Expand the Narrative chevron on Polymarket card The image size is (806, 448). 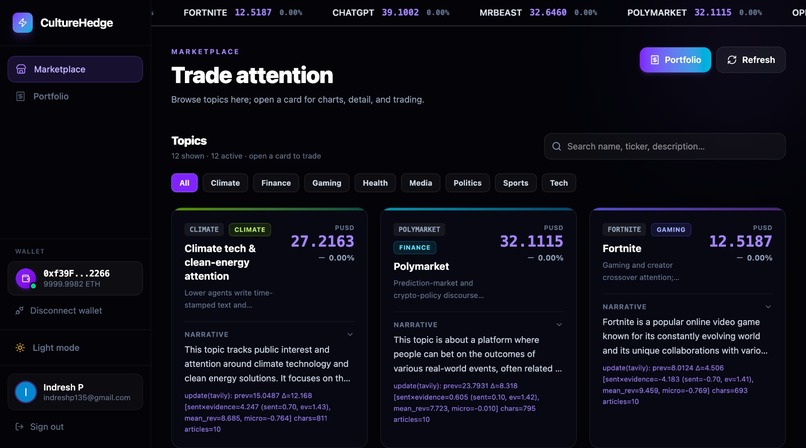point(559,325)
